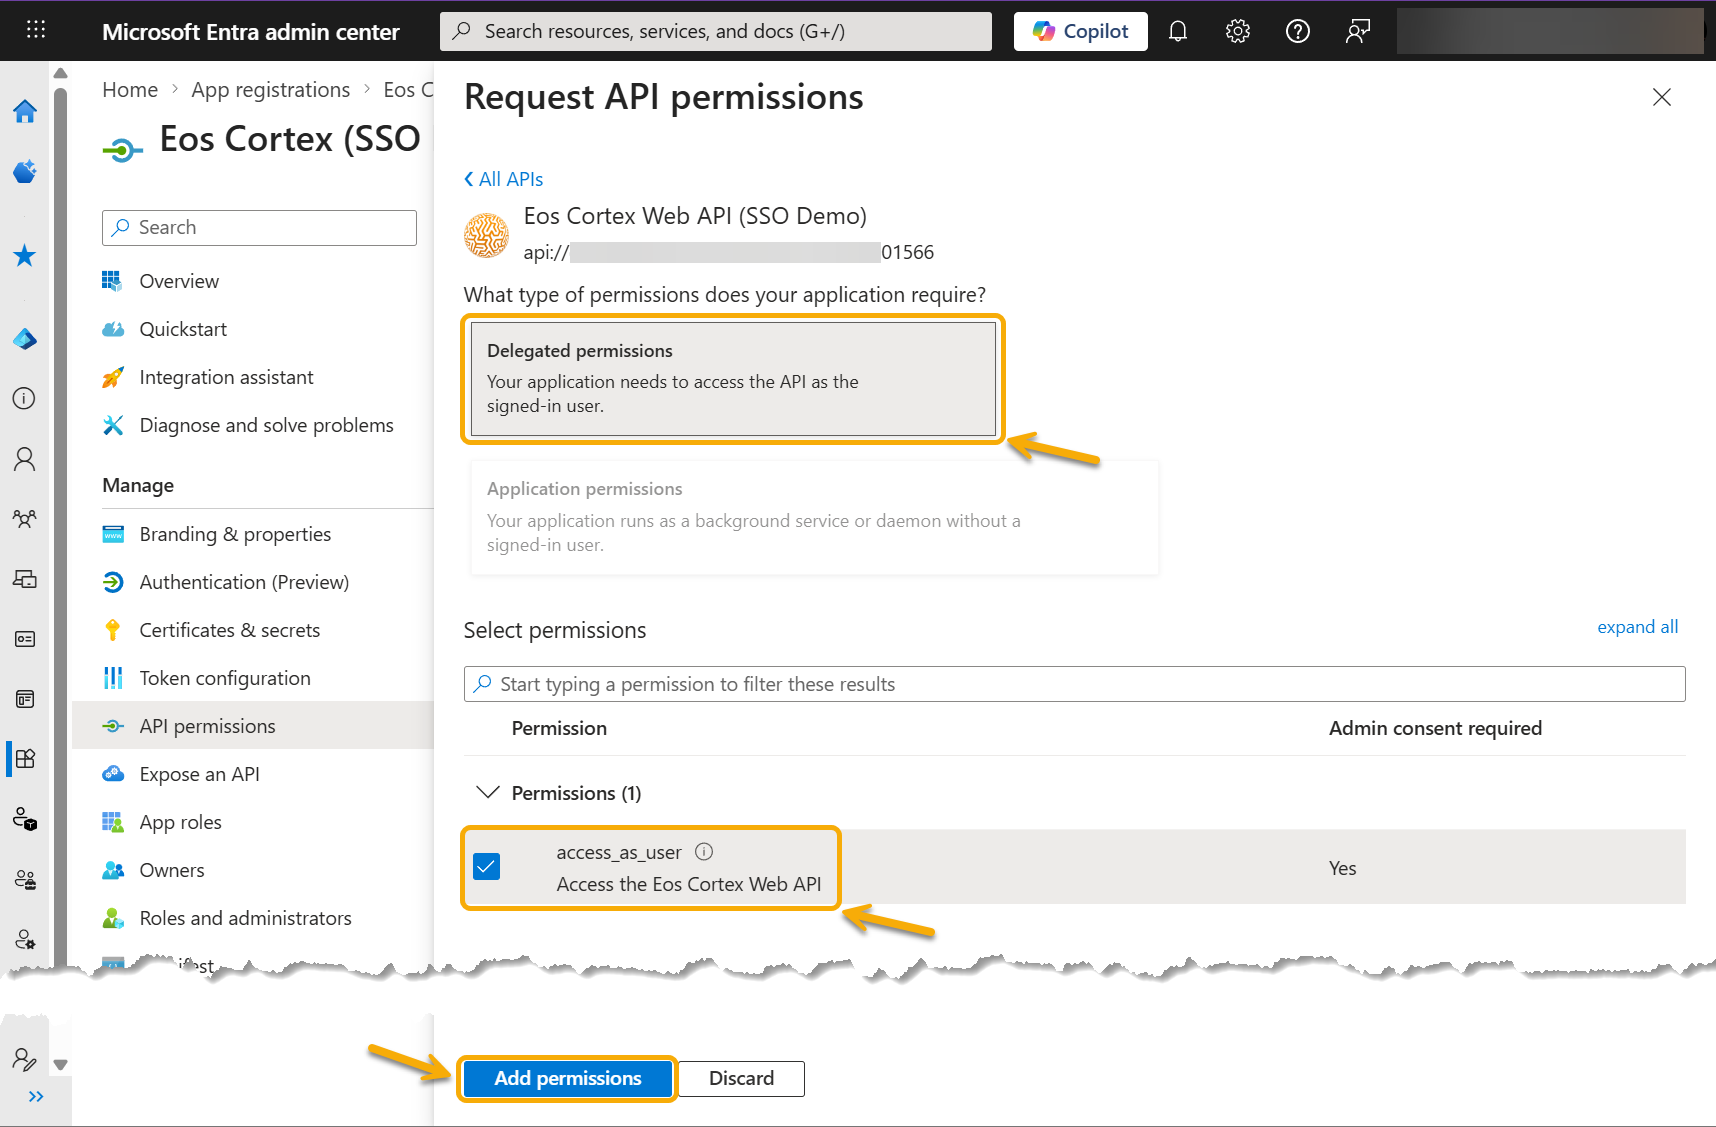This screenshot has width=1716, height=1127.
Task: Open Favorites star in left rail
Action: 25,256
